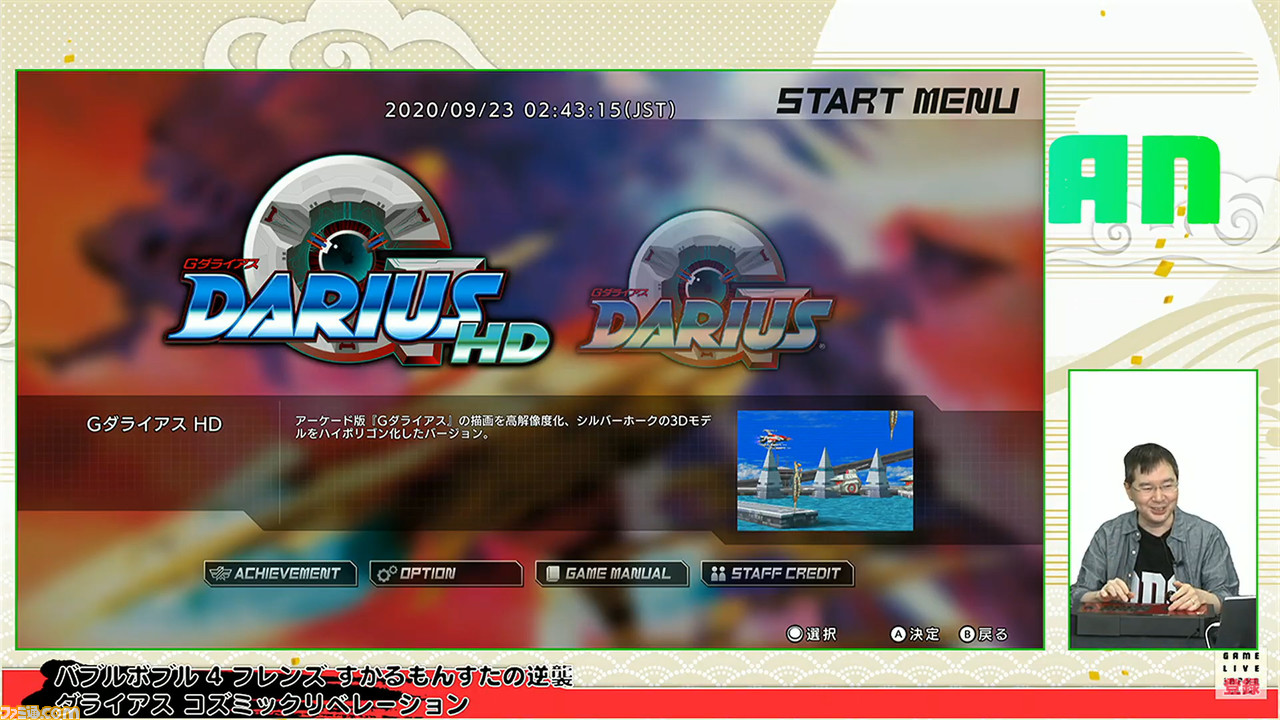Click the 'ダライアス コズミックリベレーション' ticker line

(x=260, y=704)
